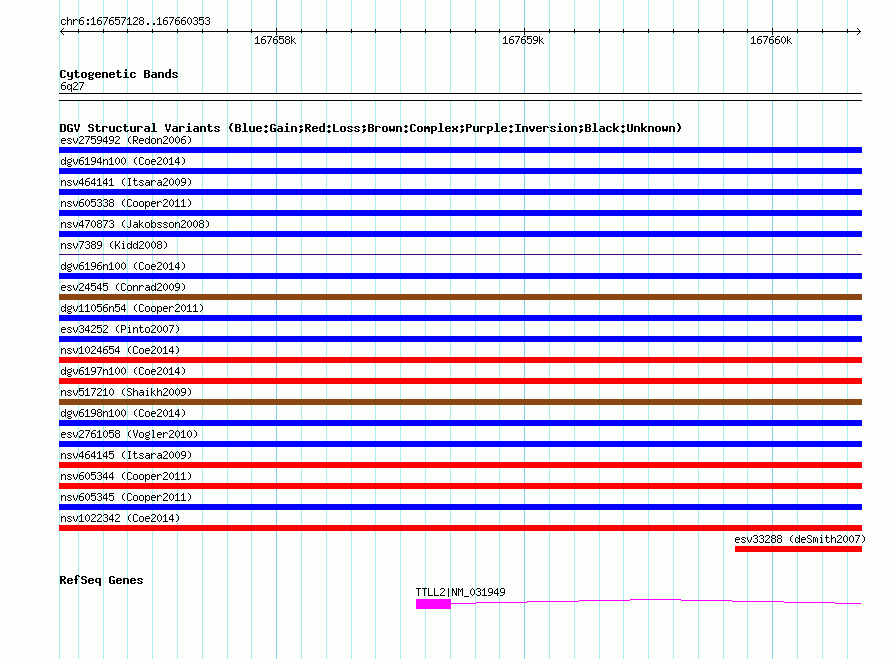Viewport: 890px width, 659px height.
Task: Click the blue bar under esv34252
Action: 460,339
